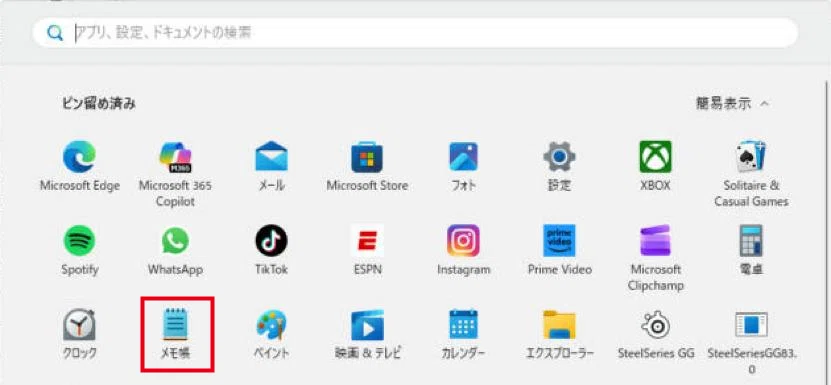Viewport: 831px width, 385px height.
Task: Launch Microsoft Clipchamp
Action: pyautogui.click(x=656, y=258)
